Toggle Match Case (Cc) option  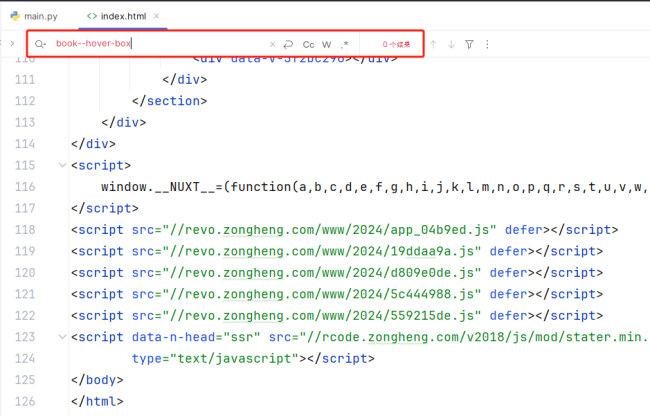(x=308, y=44)
